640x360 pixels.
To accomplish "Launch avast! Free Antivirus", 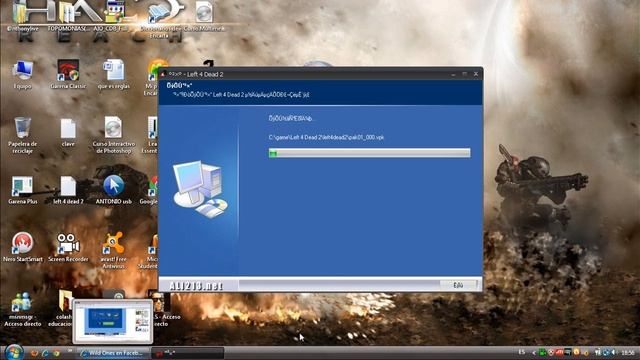I will tap(113, 250).
